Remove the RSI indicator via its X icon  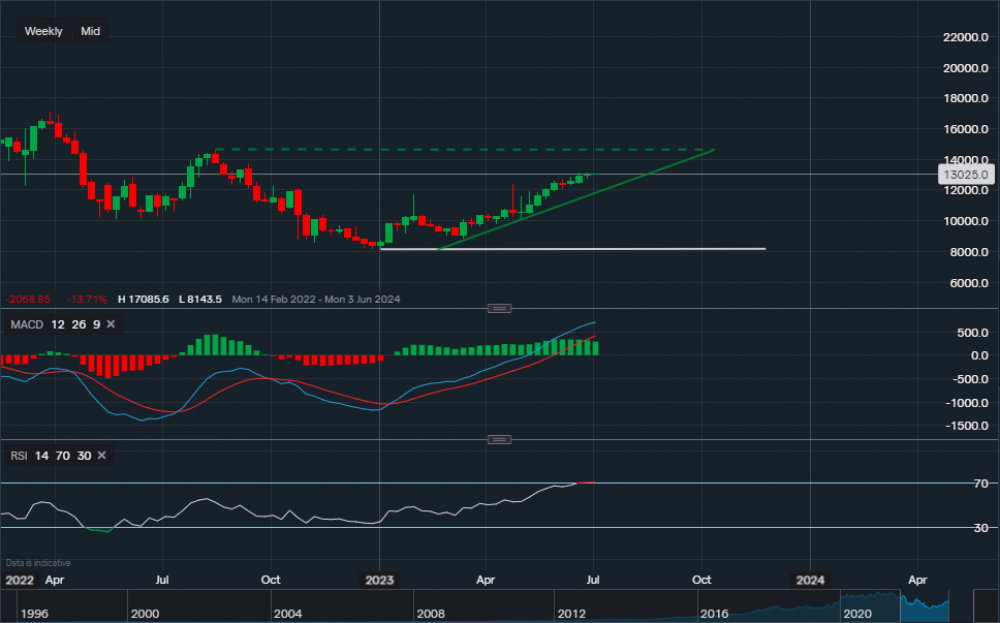click(100, 455)
